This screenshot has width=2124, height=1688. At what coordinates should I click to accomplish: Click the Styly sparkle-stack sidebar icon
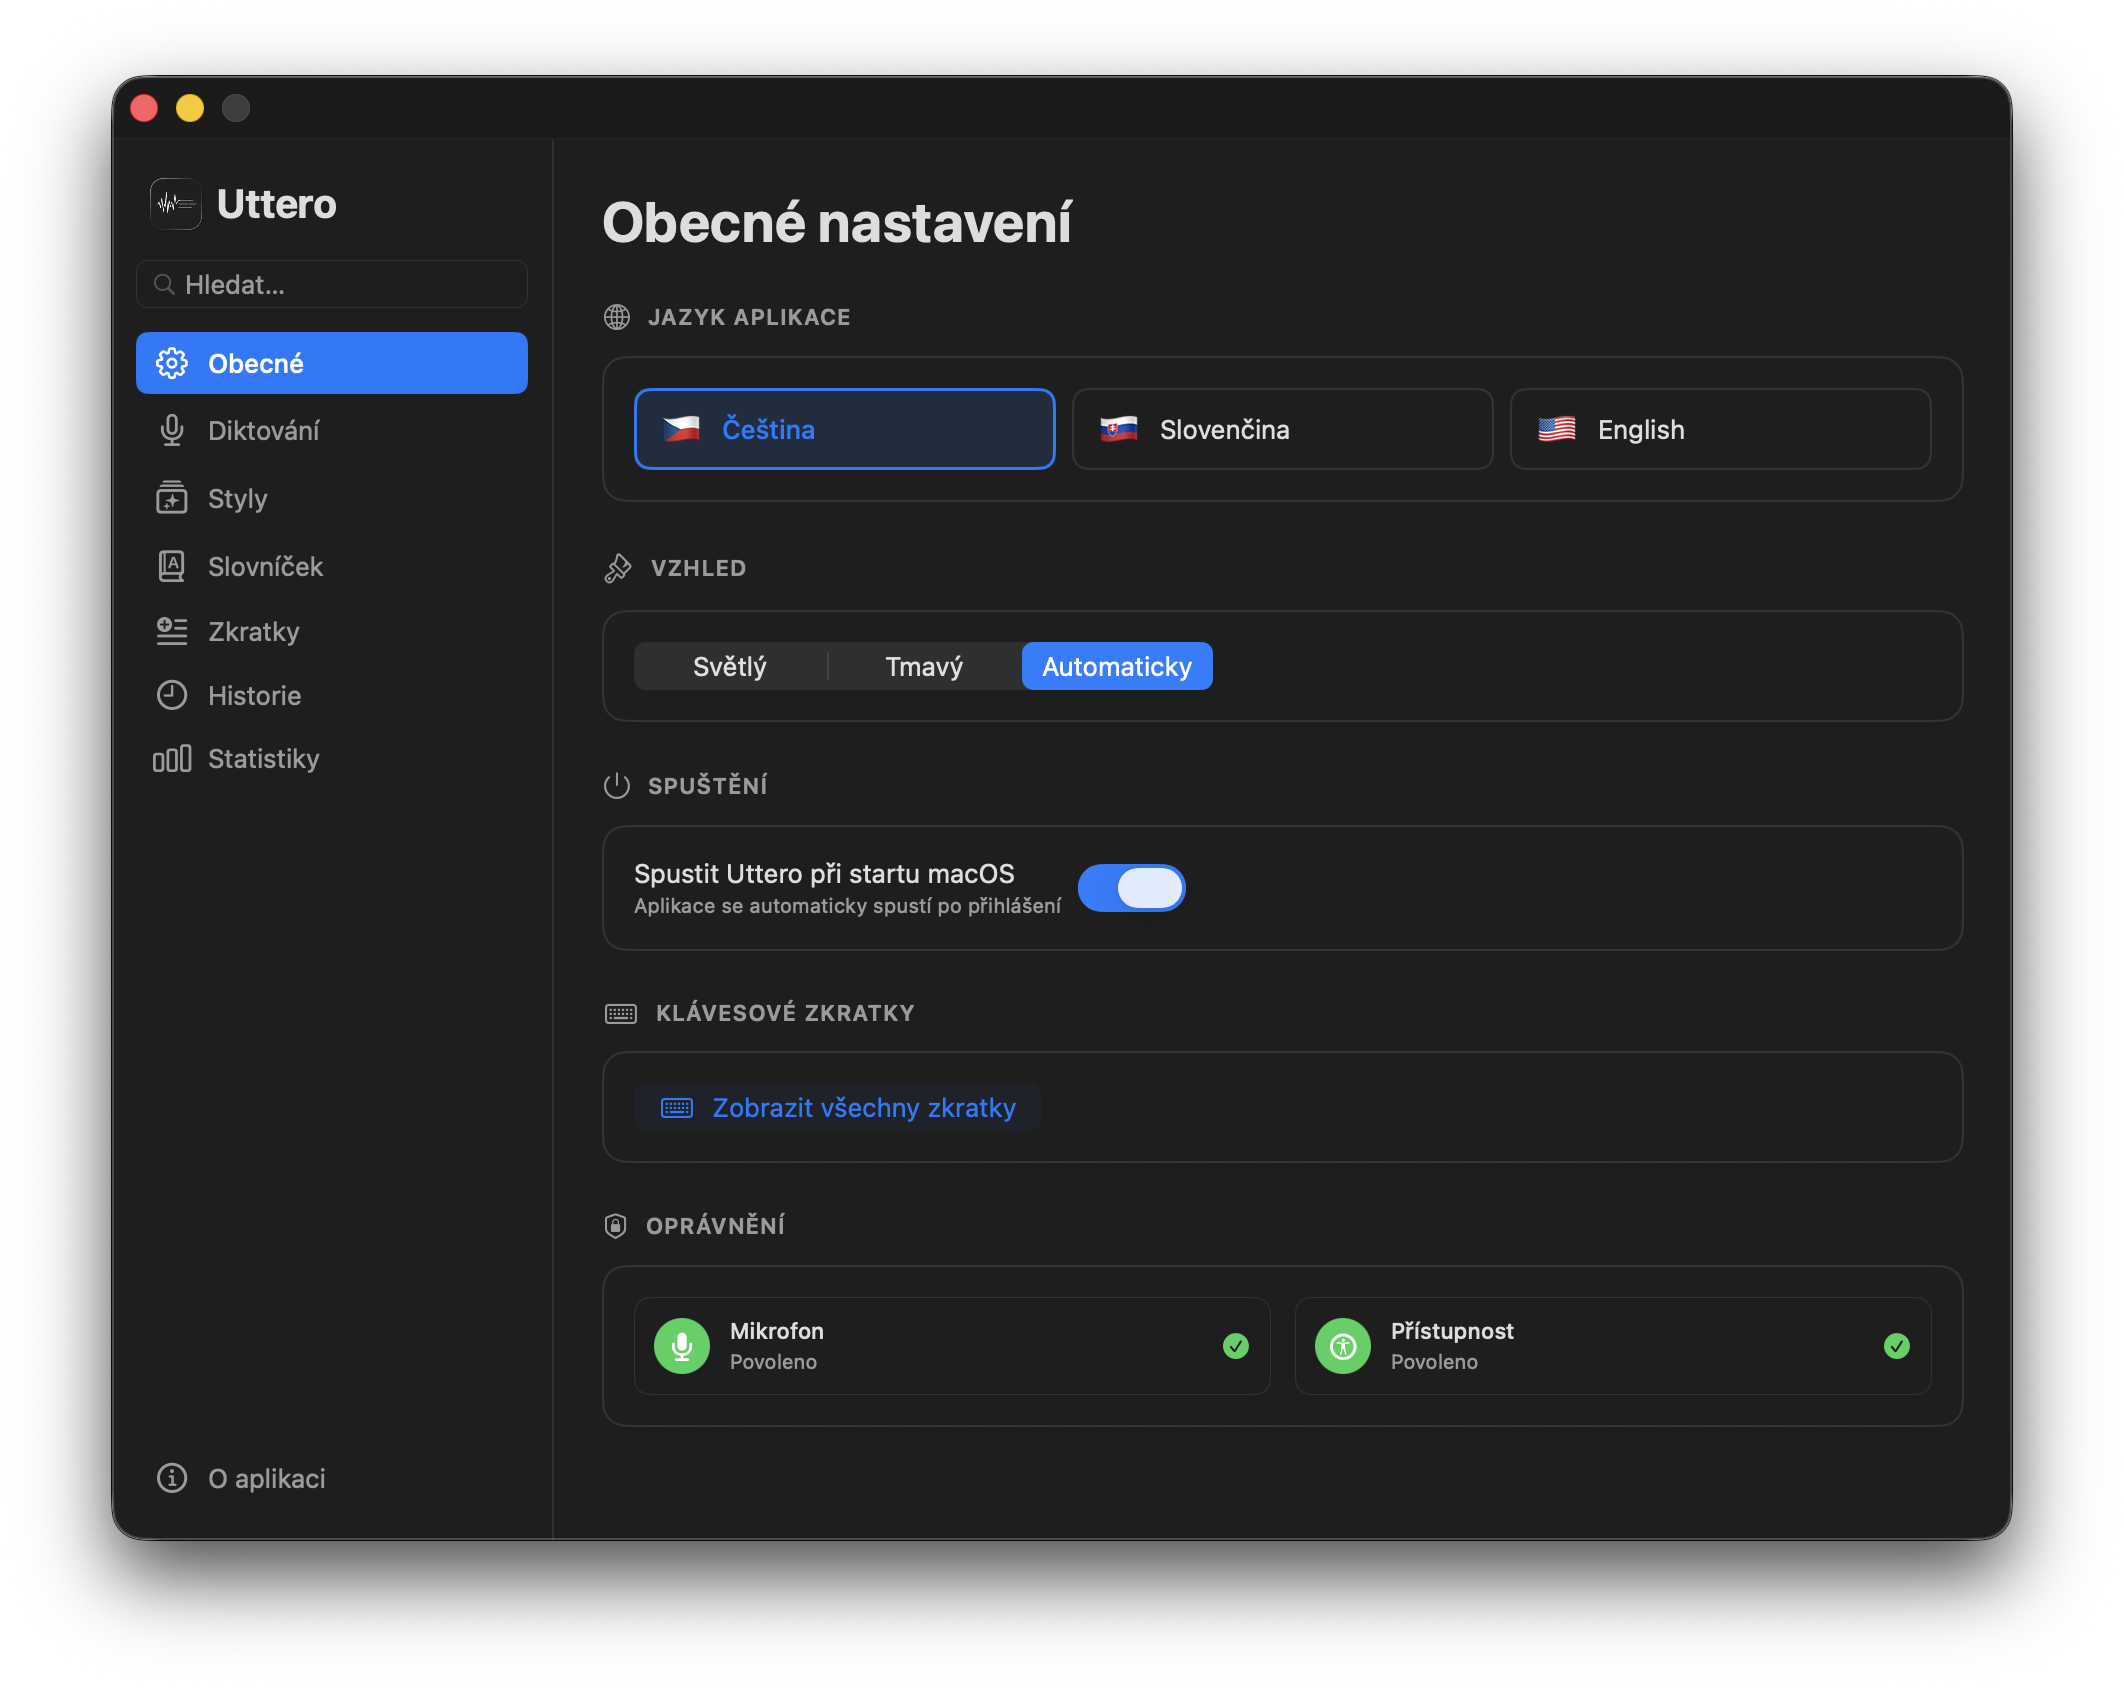(172, 498)
